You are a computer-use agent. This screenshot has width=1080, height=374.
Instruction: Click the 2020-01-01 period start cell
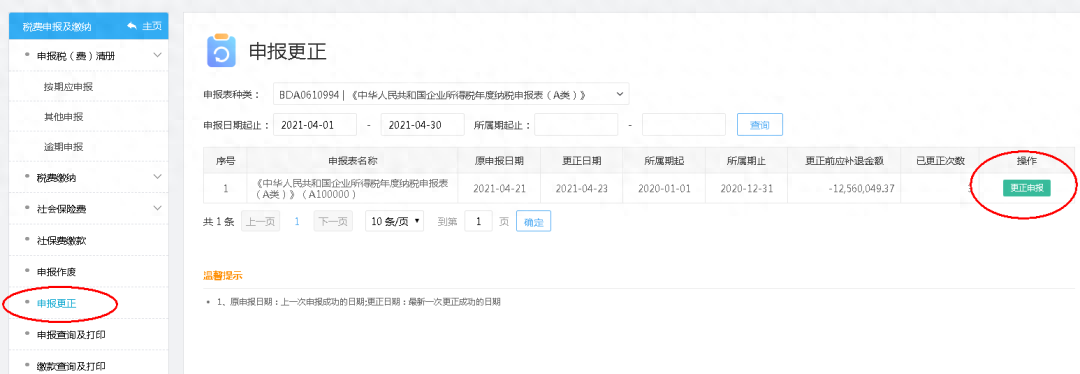[664, 189]
